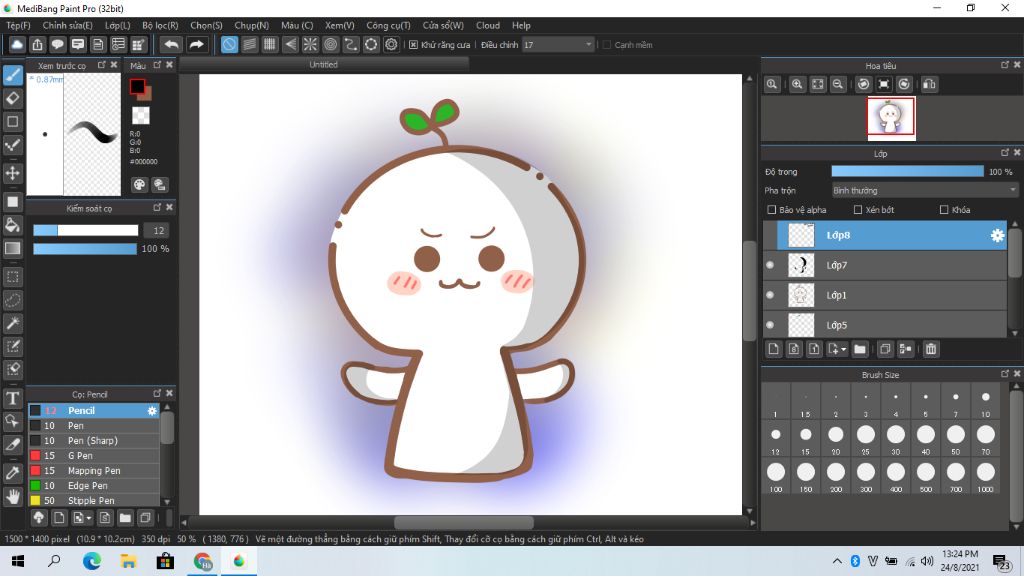Select the Untitled document tab
1024x576 pixels.
(324, 65)
